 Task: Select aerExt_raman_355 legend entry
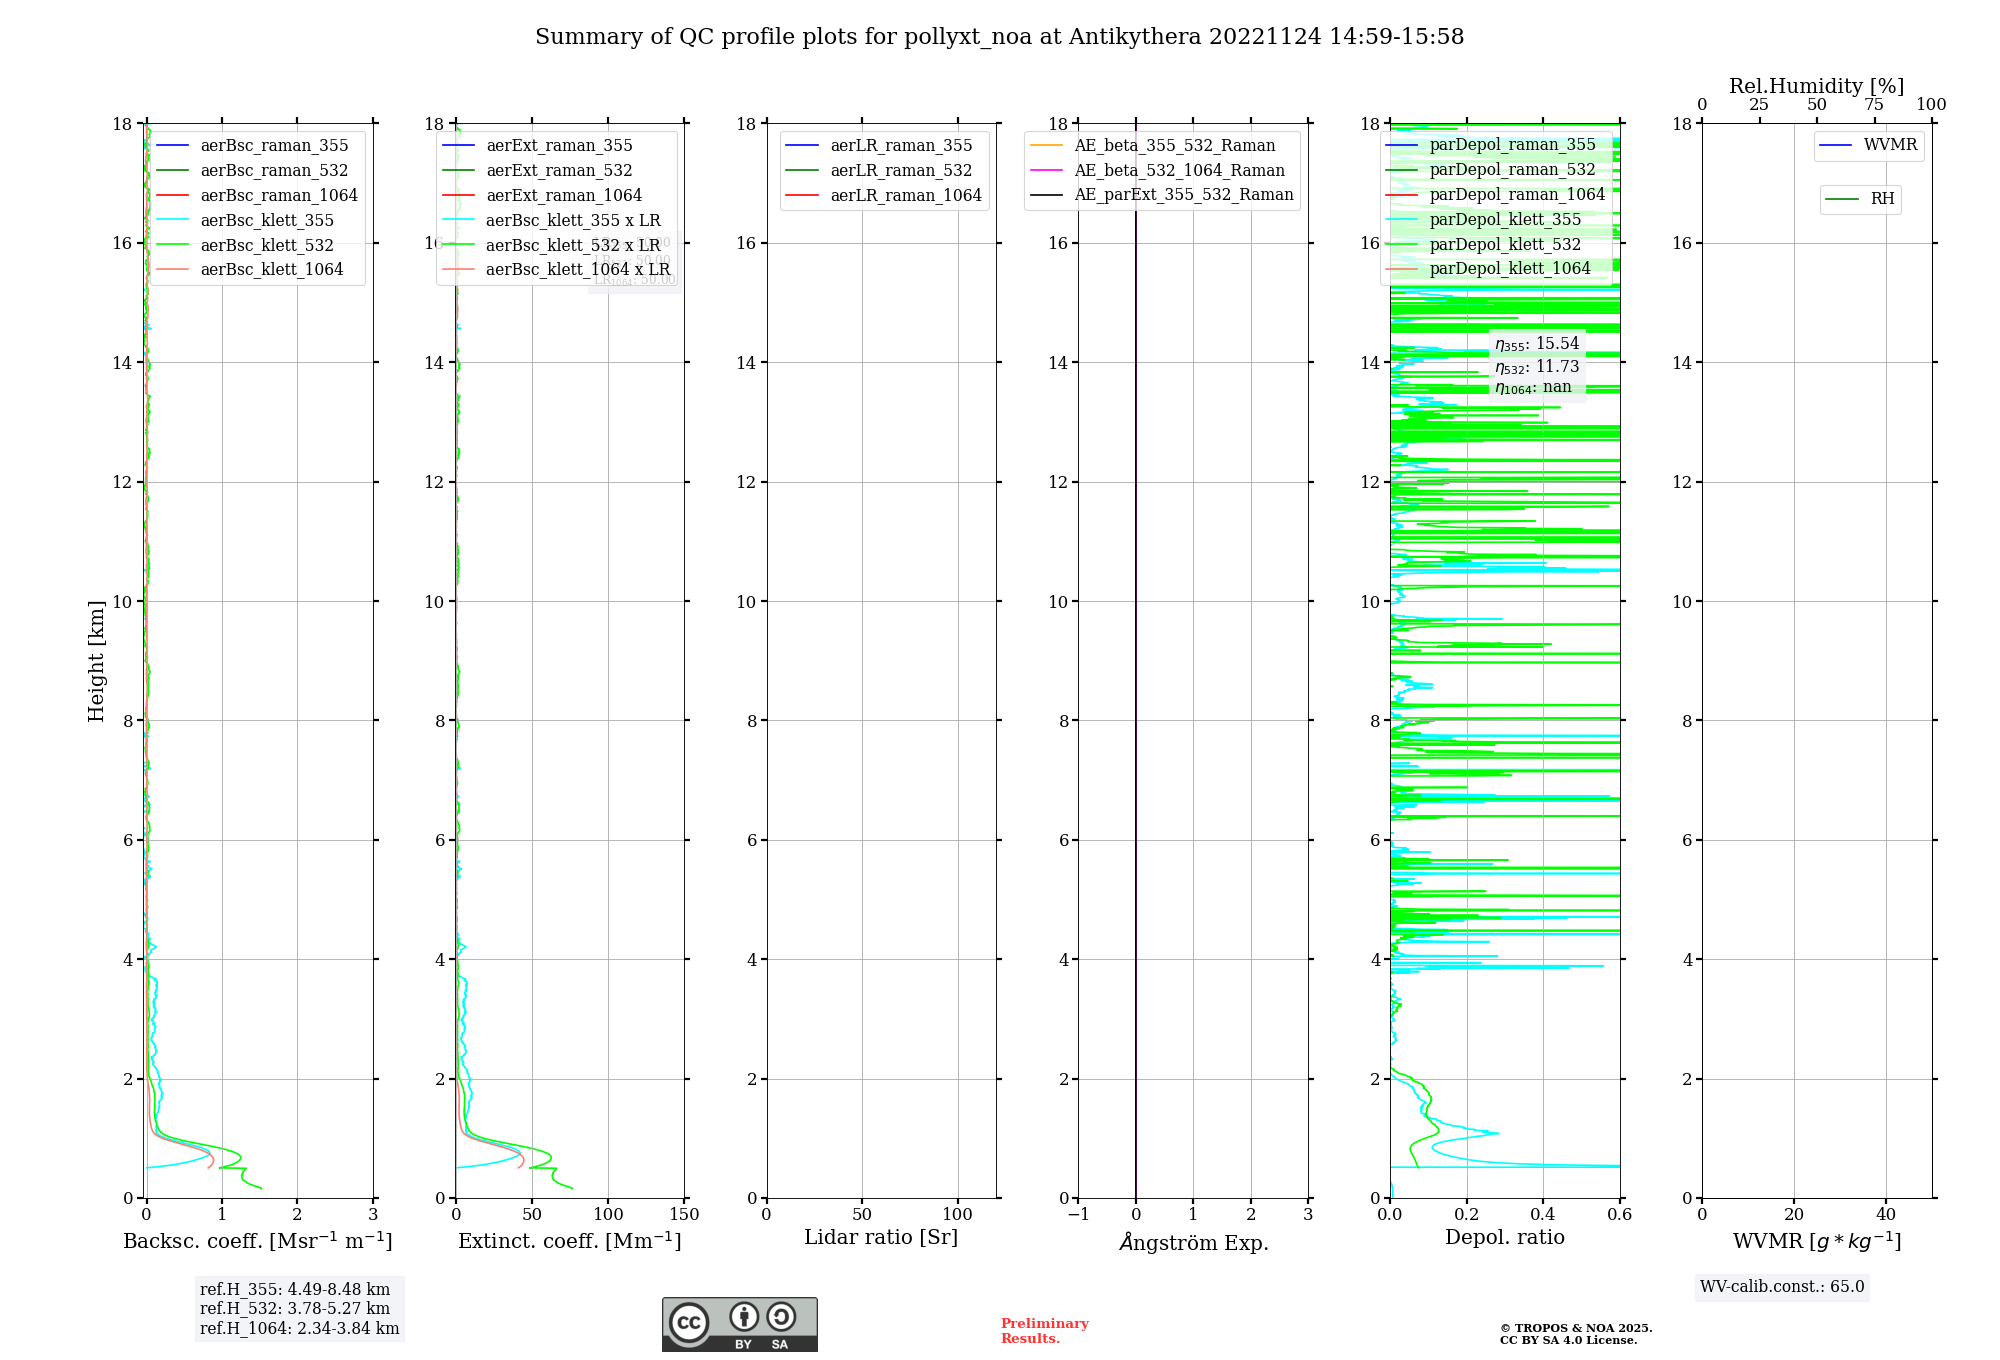point(538,146)
